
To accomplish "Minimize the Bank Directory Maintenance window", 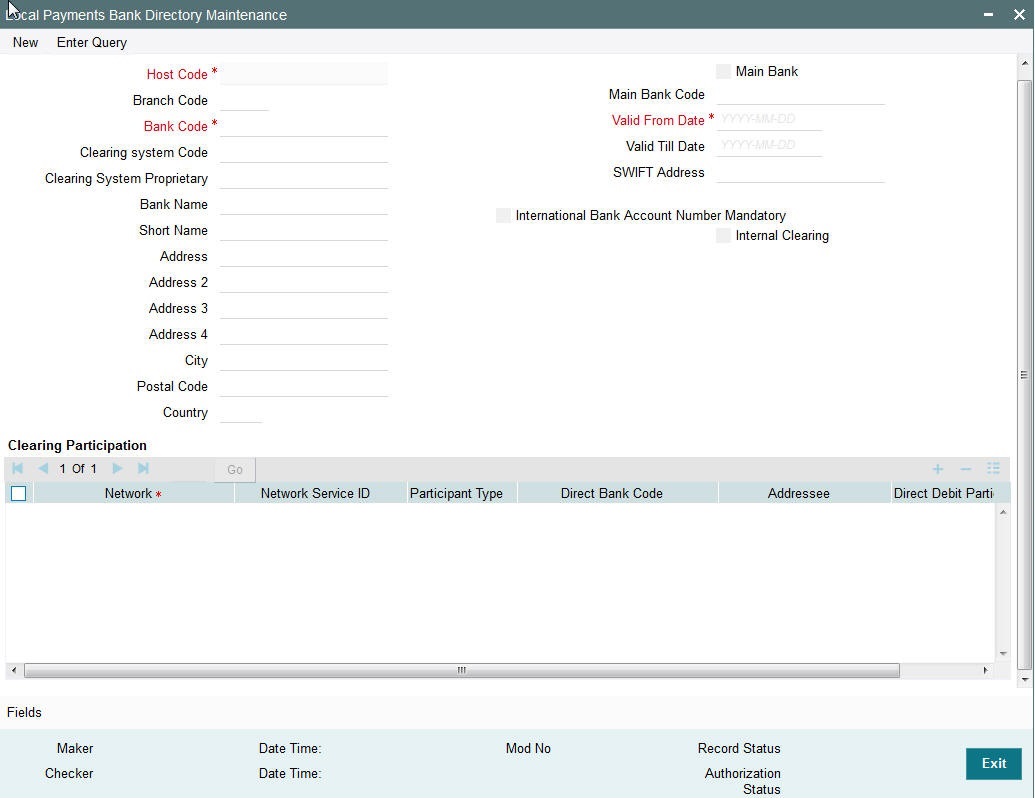I will (988, 15).
